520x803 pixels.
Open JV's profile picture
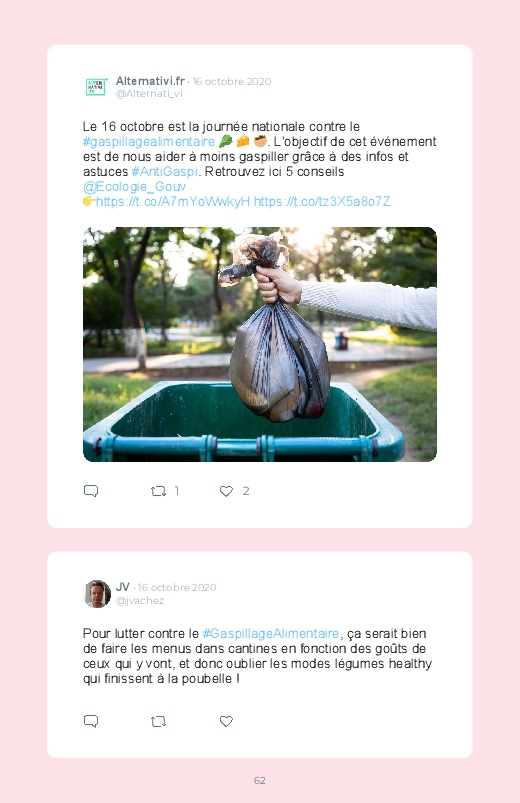click(97, 594)
